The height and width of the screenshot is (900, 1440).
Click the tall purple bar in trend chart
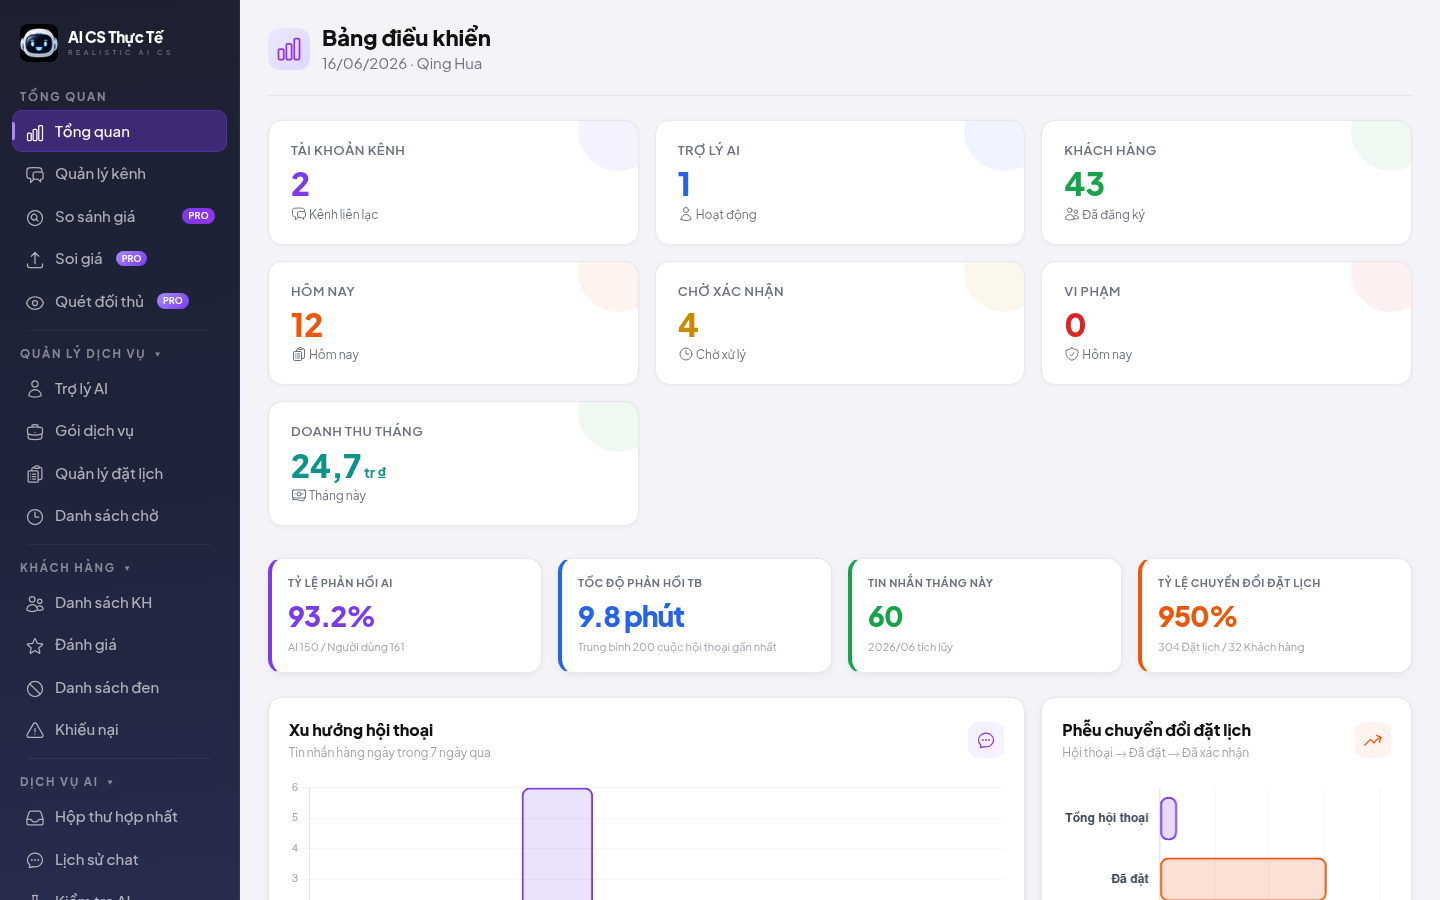point(557,844)
